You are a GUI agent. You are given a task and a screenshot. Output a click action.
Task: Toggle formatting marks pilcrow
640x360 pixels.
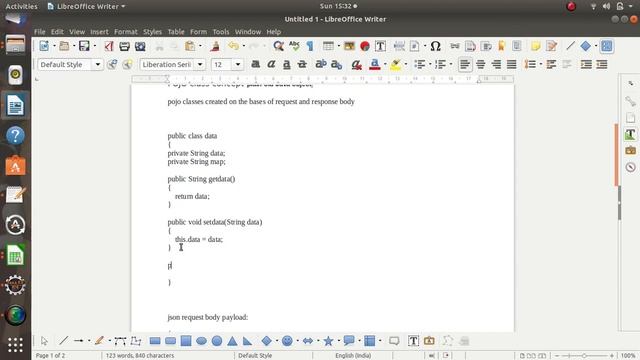coord(310,46)
